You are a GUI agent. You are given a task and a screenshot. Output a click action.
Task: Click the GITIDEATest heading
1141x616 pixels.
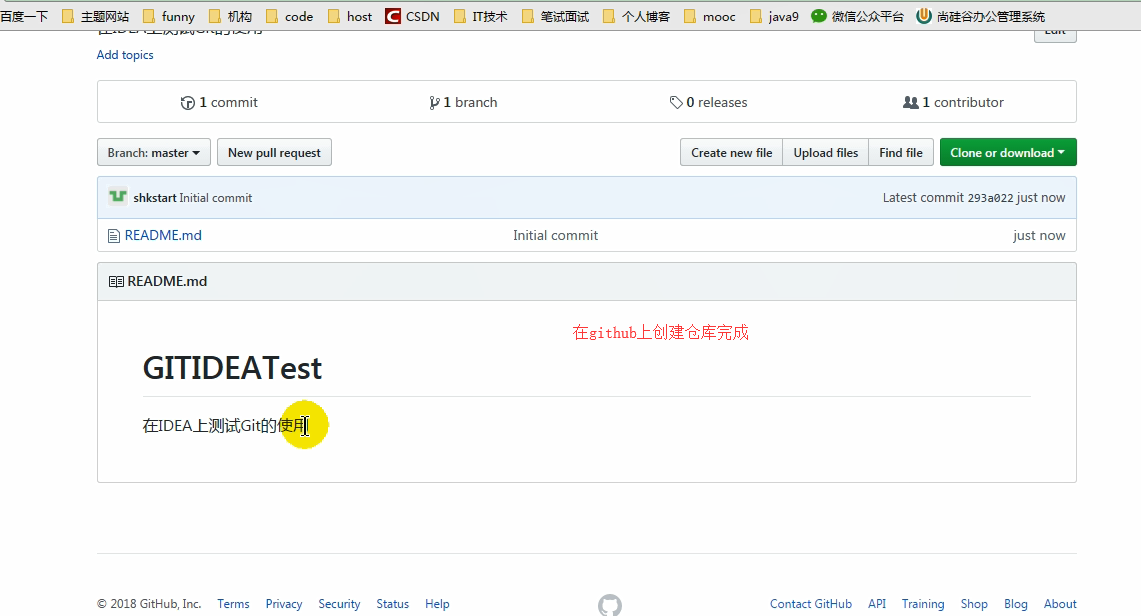click(x=232, y=368)
